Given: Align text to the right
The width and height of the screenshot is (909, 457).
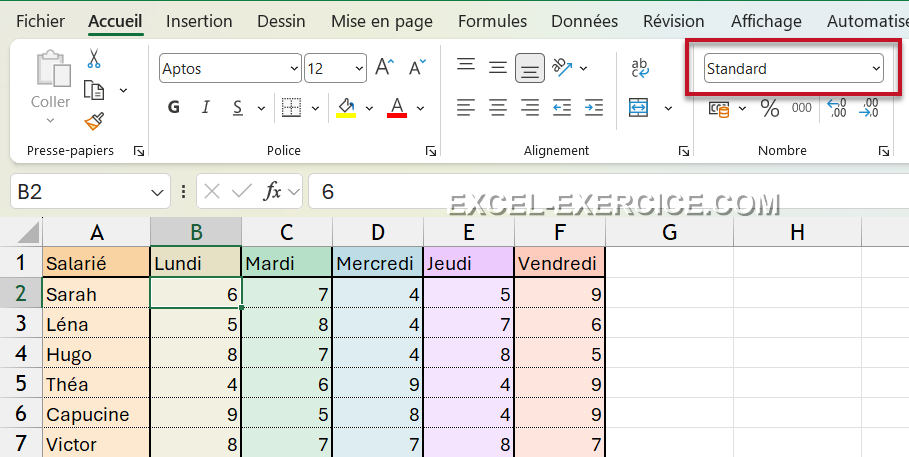Looking at the screenshot, I should (530, 107).
